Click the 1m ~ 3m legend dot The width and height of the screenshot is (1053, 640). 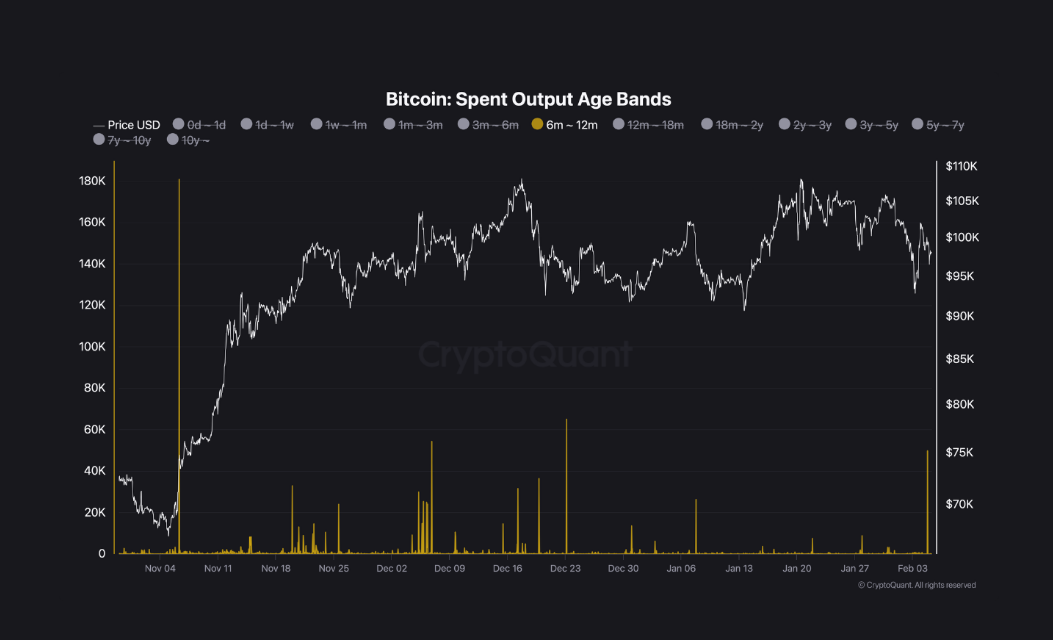(x=390, y=125)
